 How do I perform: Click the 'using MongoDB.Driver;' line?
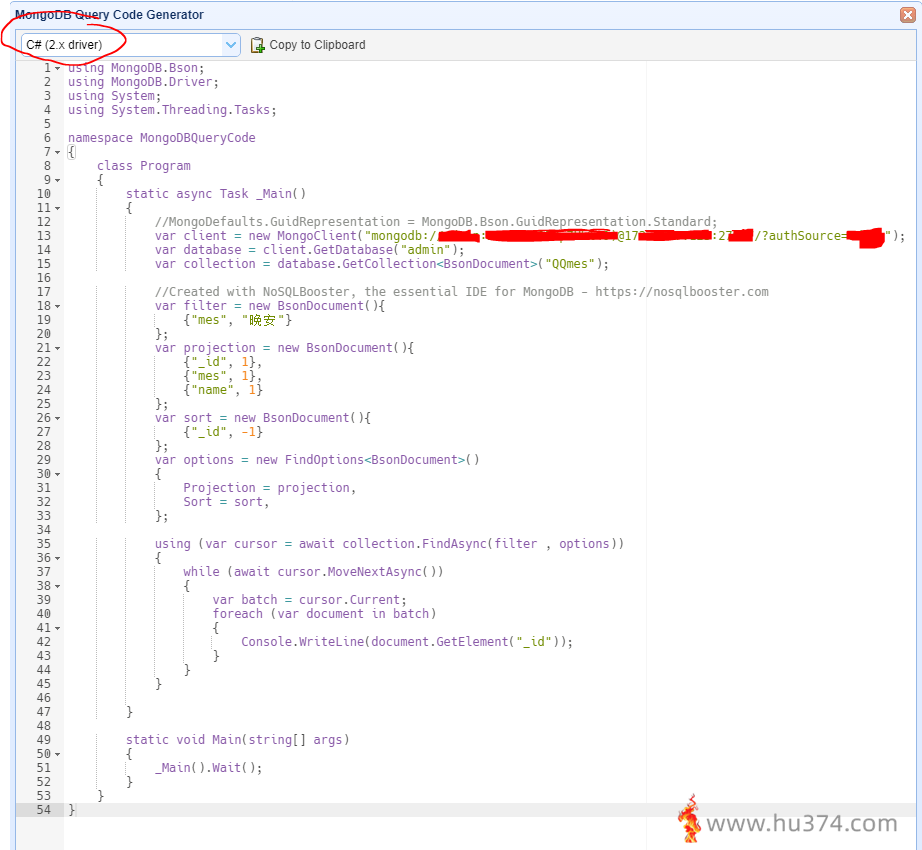point(143,82)
